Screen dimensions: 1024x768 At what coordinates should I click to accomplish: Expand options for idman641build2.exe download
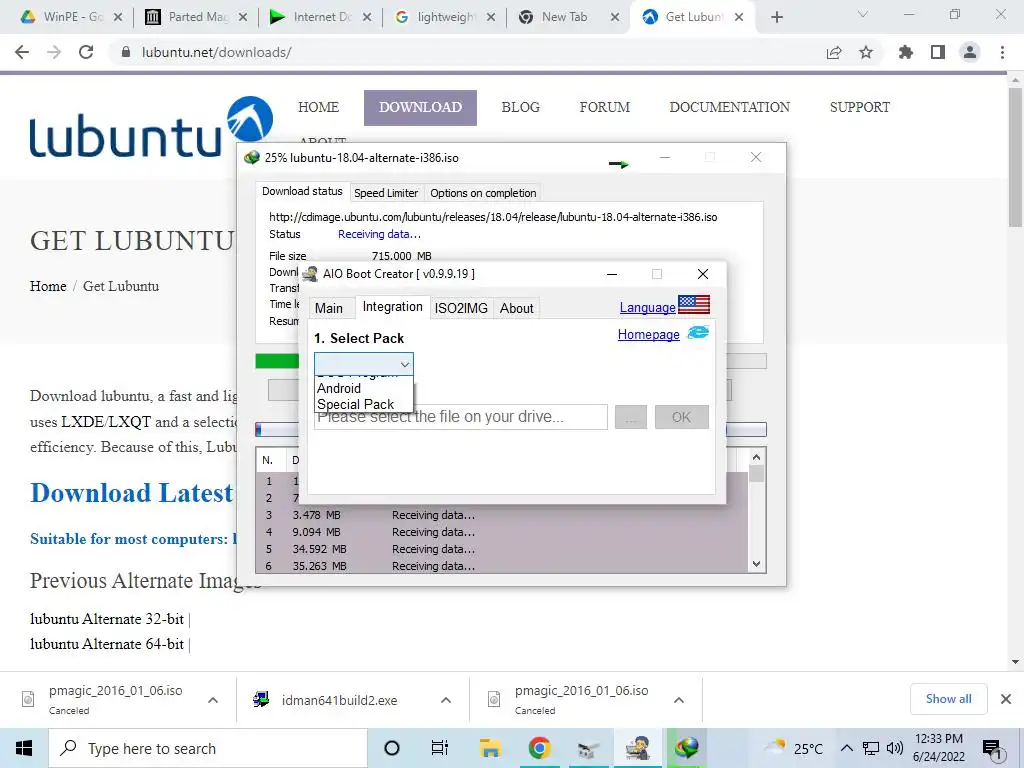(445, 700)
